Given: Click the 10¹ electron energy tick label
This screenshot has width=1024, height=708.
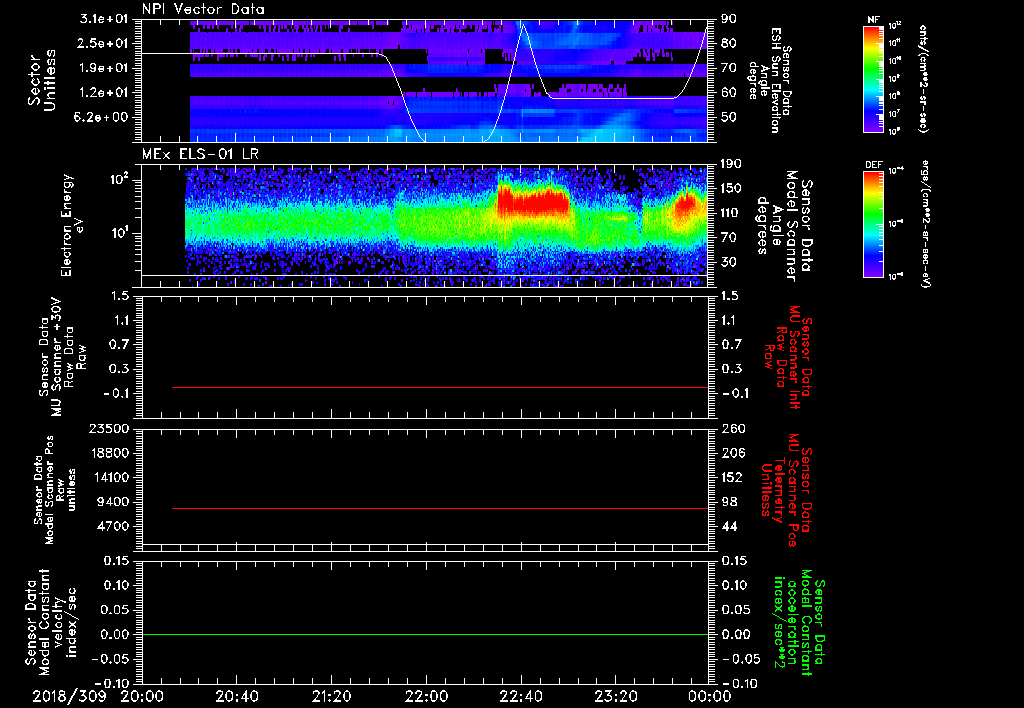Looking at the screenshot, I should pos(118,233).
